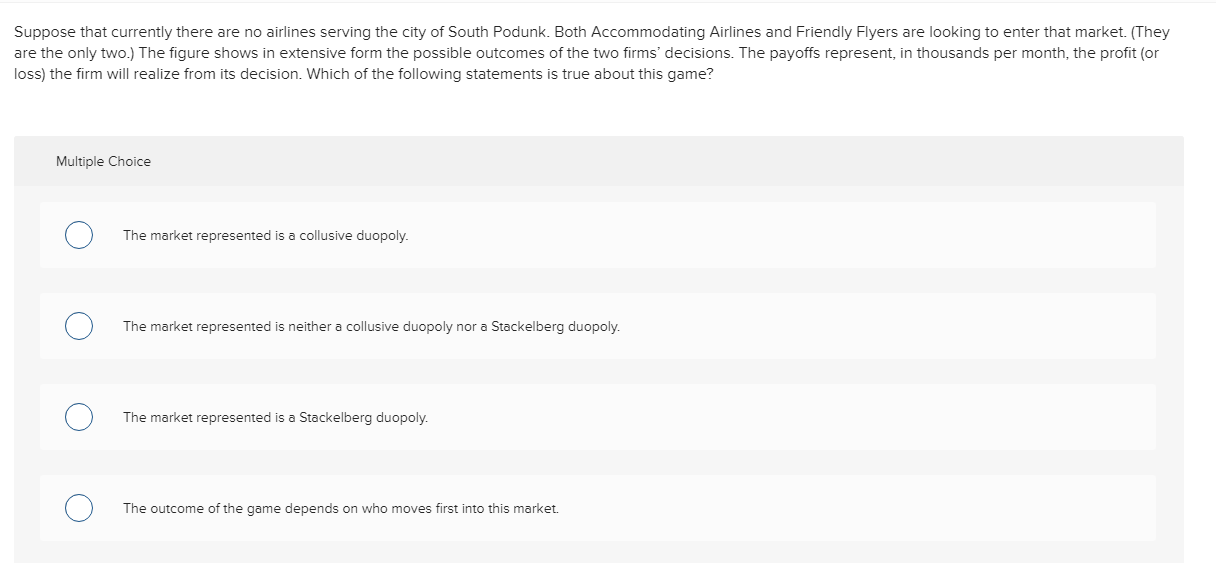Mark the Stackelberg duopoly radio button
This screenshot has width=1216, height=563.
(x=80, y=417)
